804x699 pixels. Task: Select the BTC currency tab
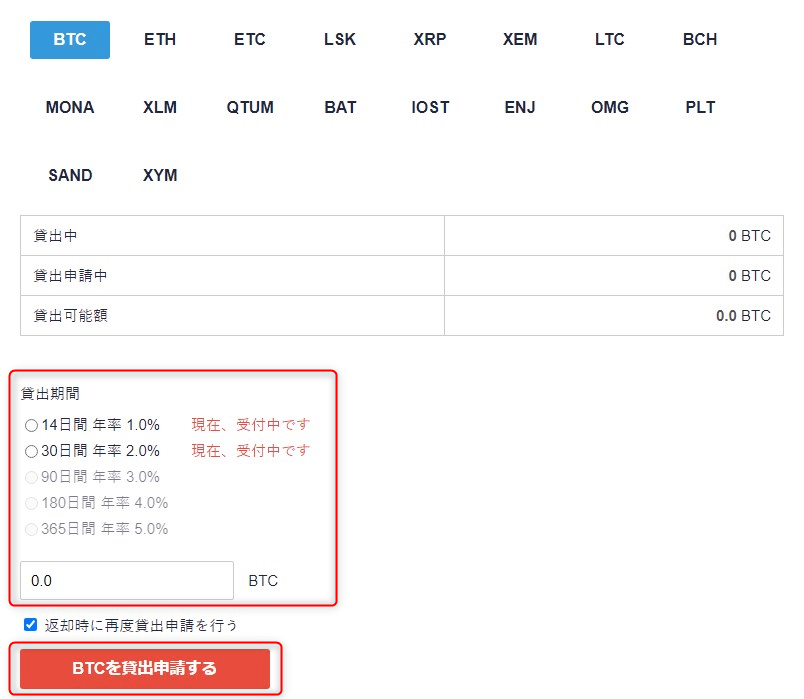[70, 39]
